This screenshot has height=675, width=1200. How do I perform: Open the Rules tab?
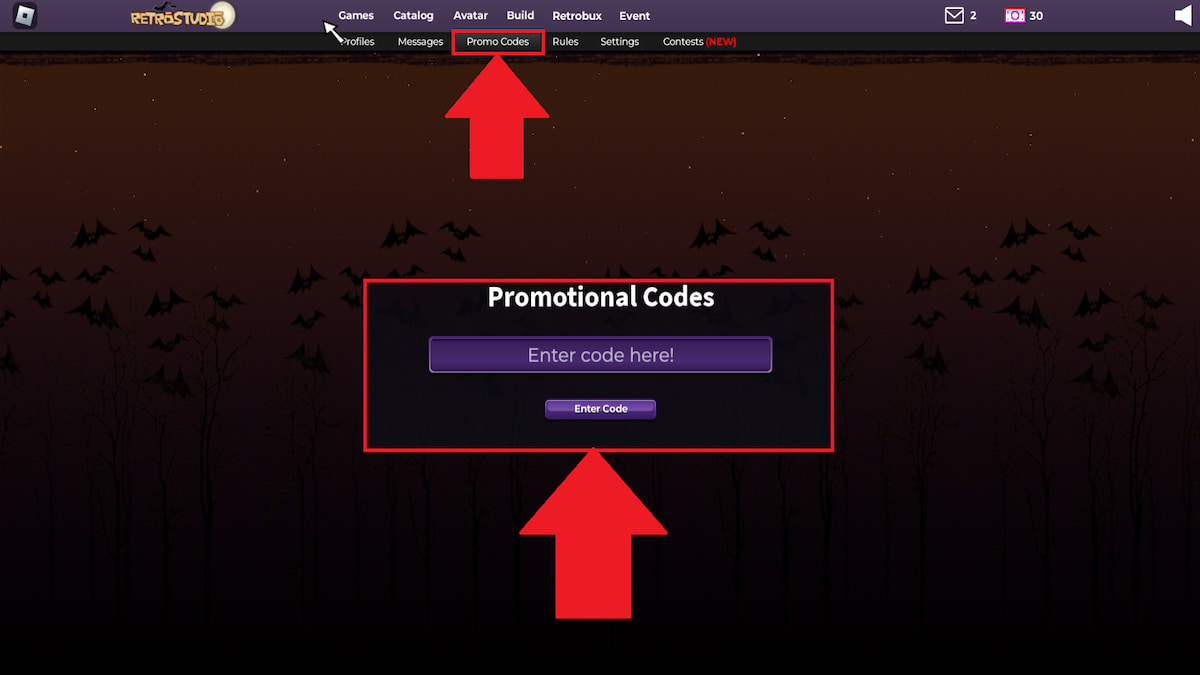565,42
